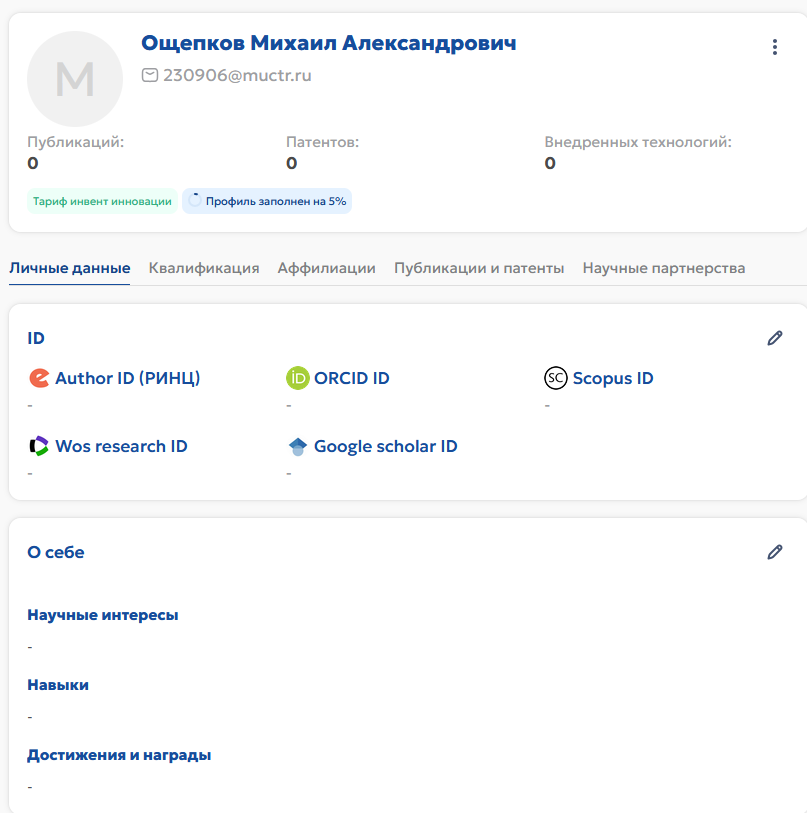
Task: Click the pencil edit icon in О себе section
Action: coord(774,552)
